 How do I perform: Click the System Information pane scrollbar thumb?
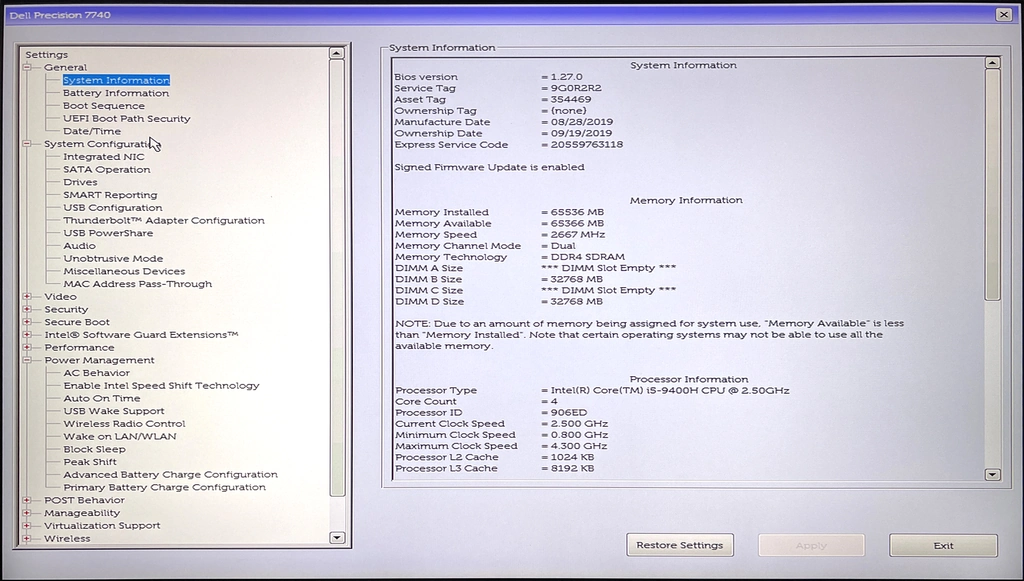(x=993, y=185)
